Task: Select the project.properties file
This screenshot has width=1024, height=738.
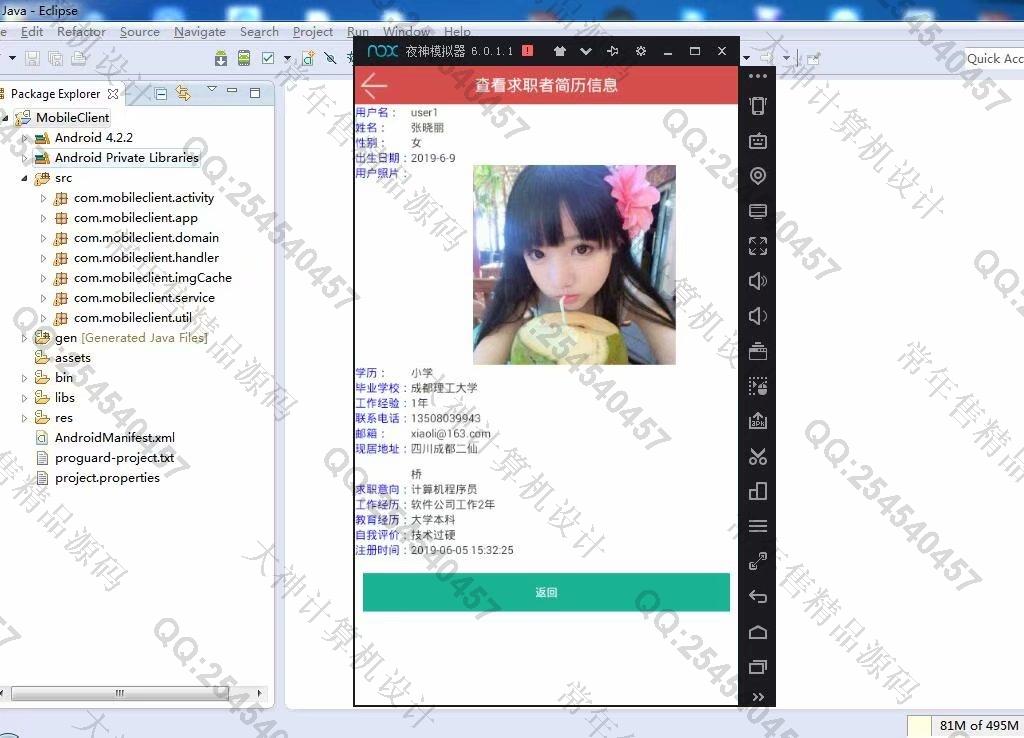Action: [x=107, y=478]
